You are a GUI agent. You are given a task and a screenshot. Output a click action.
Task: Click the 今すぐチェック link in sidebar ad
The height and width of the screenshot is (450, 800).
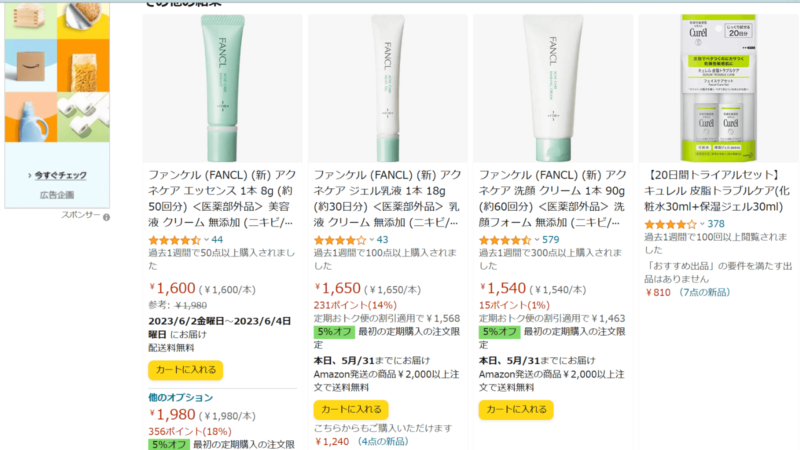tap(60, 175)
